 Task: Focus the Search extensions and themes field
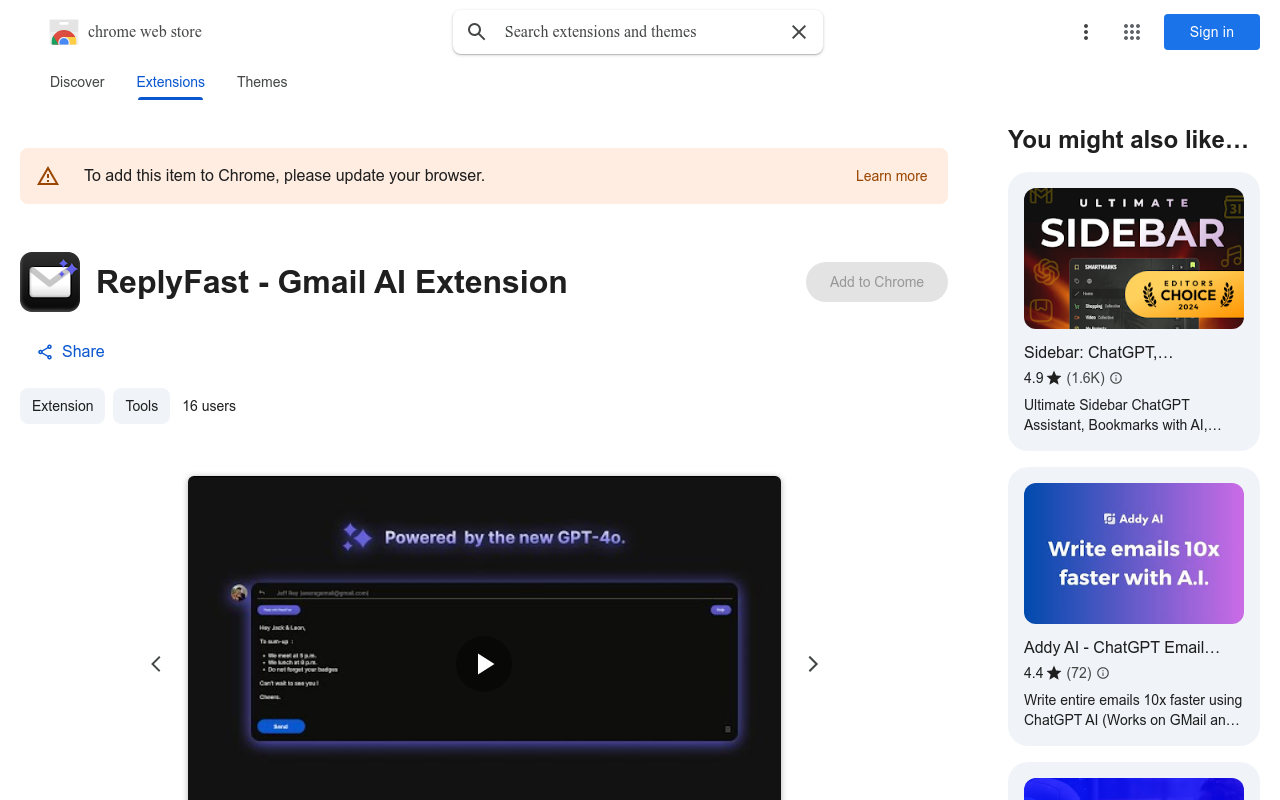point(638,32)
